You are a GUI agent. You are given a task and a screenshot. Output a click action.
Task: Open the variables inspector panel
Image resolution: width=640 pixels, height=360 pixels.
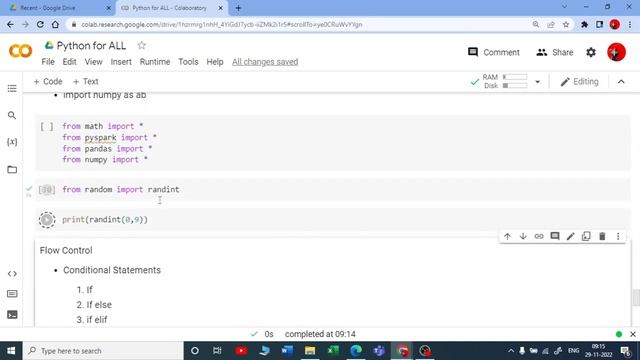point(12,142)
